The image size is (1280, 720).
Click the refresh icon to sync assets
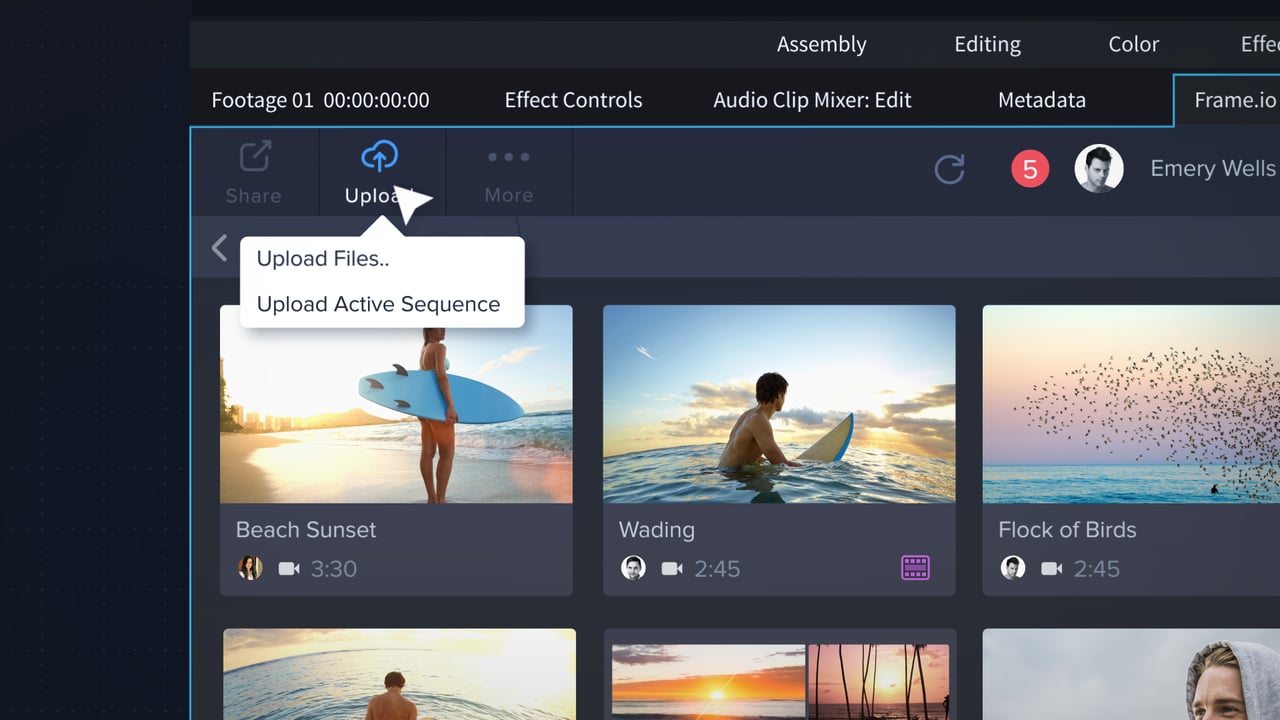coord(949,169)
